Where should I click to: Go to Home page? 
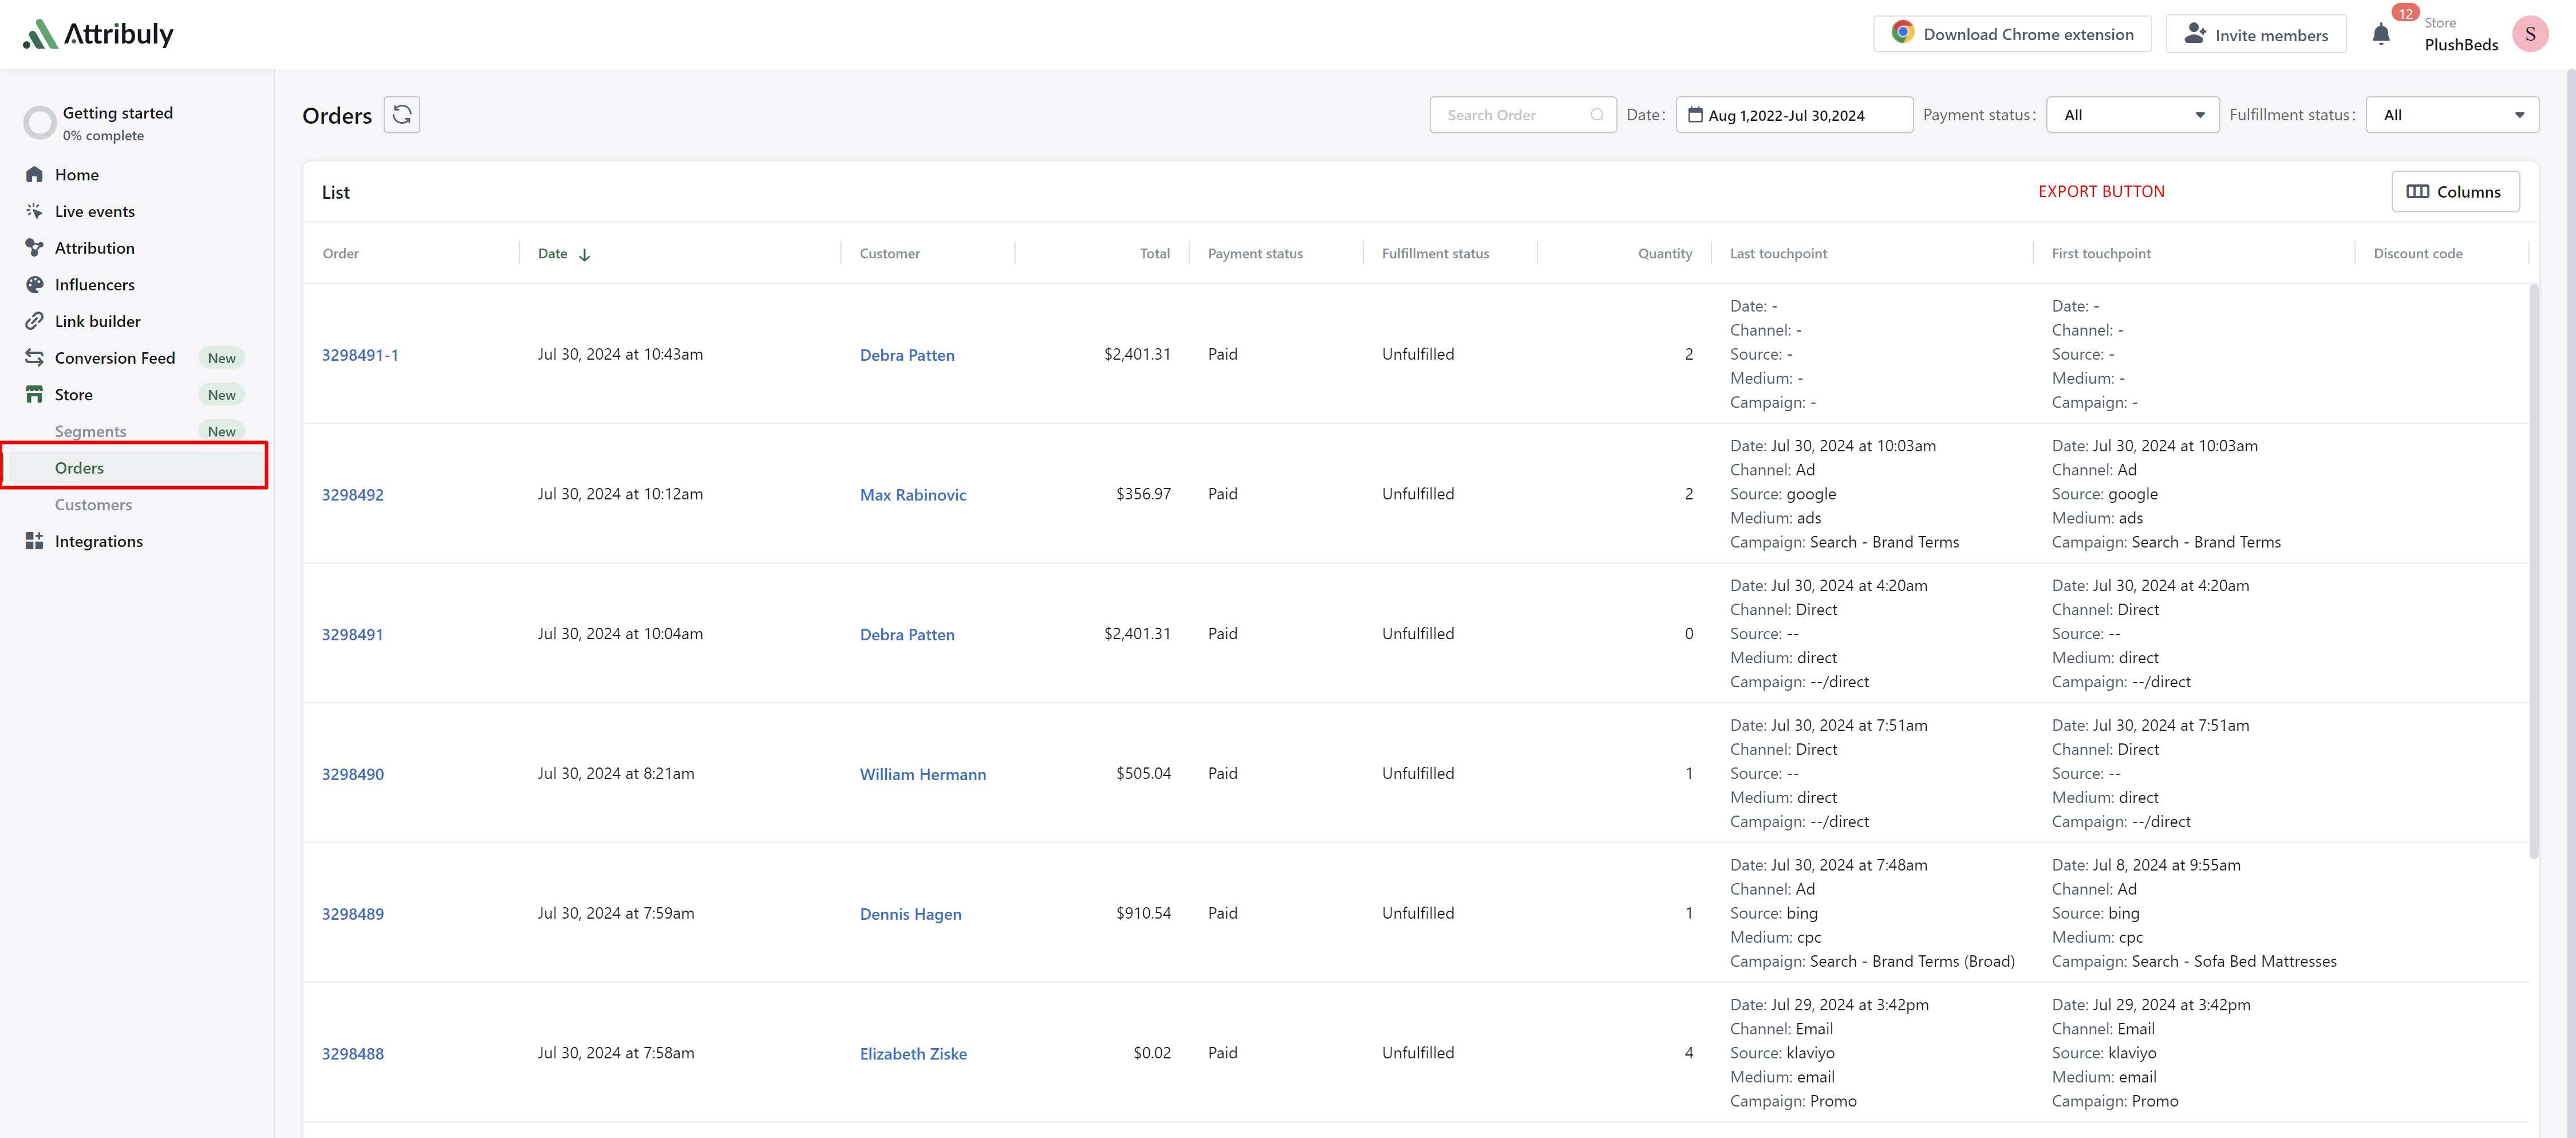[77, 174]
